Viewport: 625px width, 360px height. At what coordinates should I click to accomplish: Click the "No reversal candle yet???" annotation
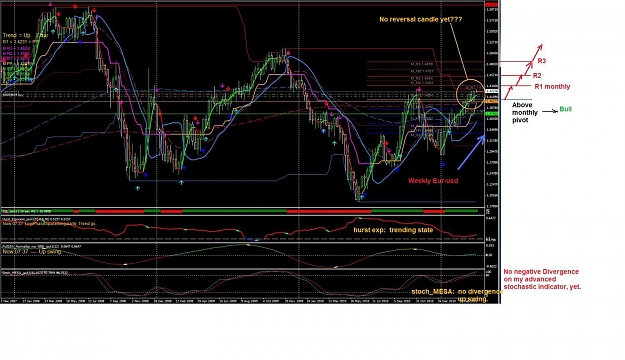pos(421,19)
